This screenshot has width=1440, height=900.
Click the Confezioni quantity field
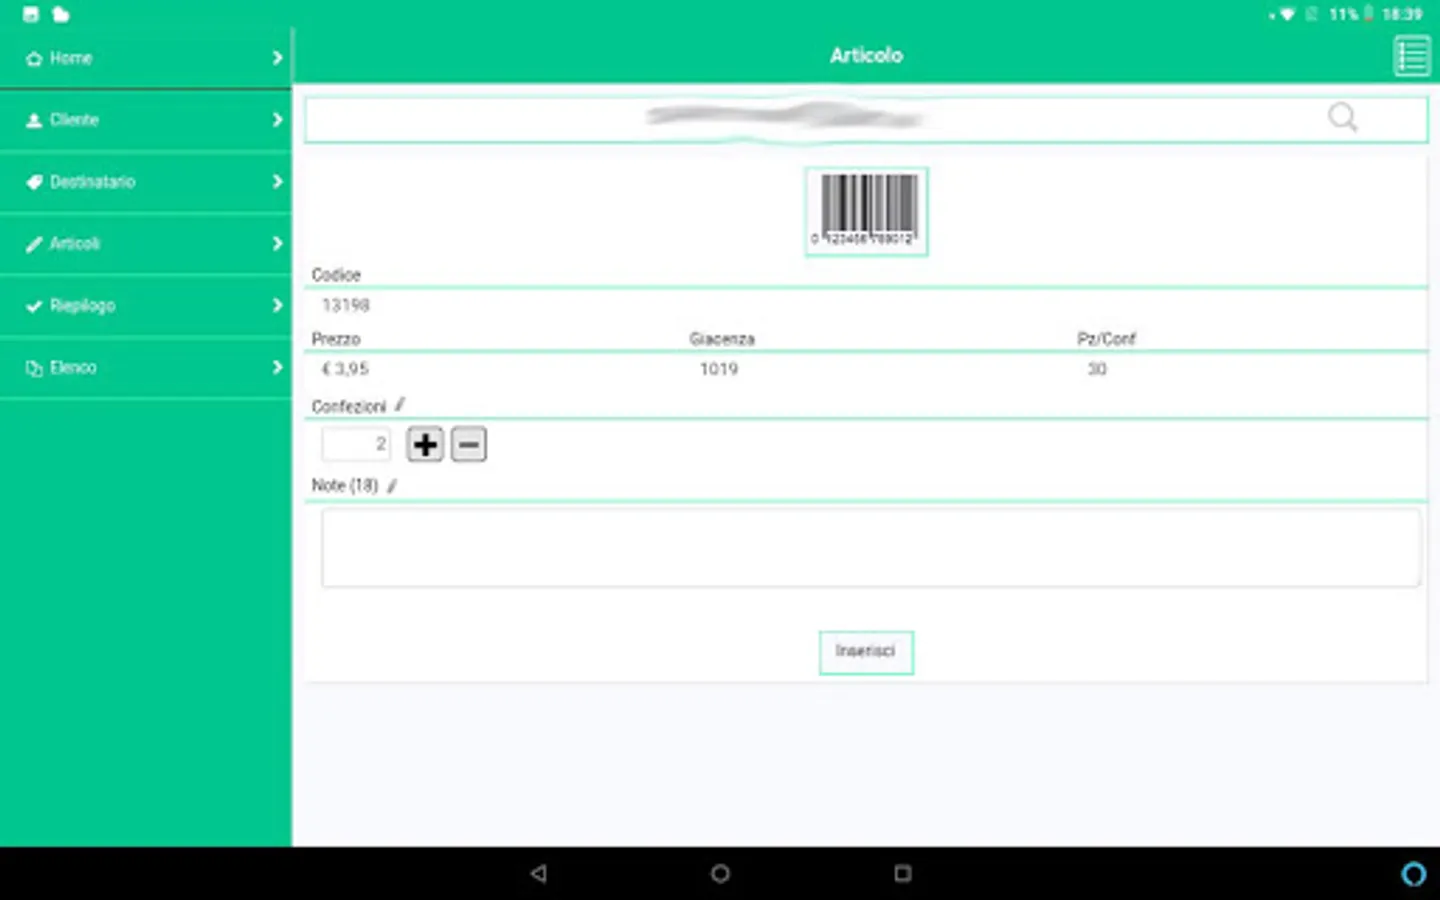356,444
